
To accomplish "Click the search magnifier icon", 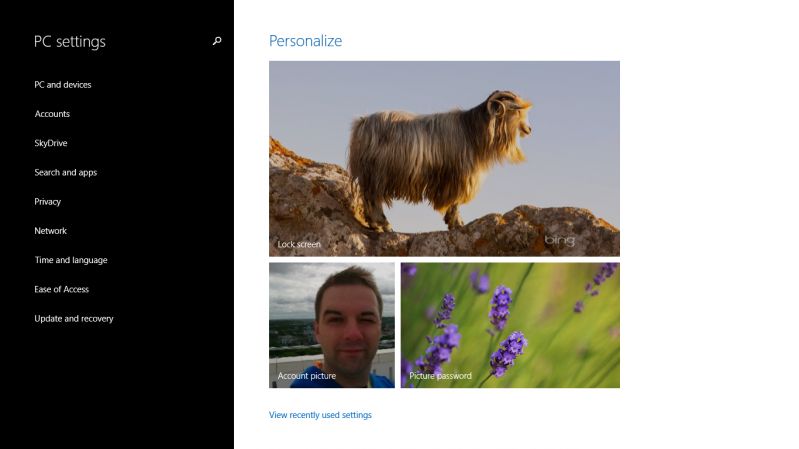I will (217, 41).
